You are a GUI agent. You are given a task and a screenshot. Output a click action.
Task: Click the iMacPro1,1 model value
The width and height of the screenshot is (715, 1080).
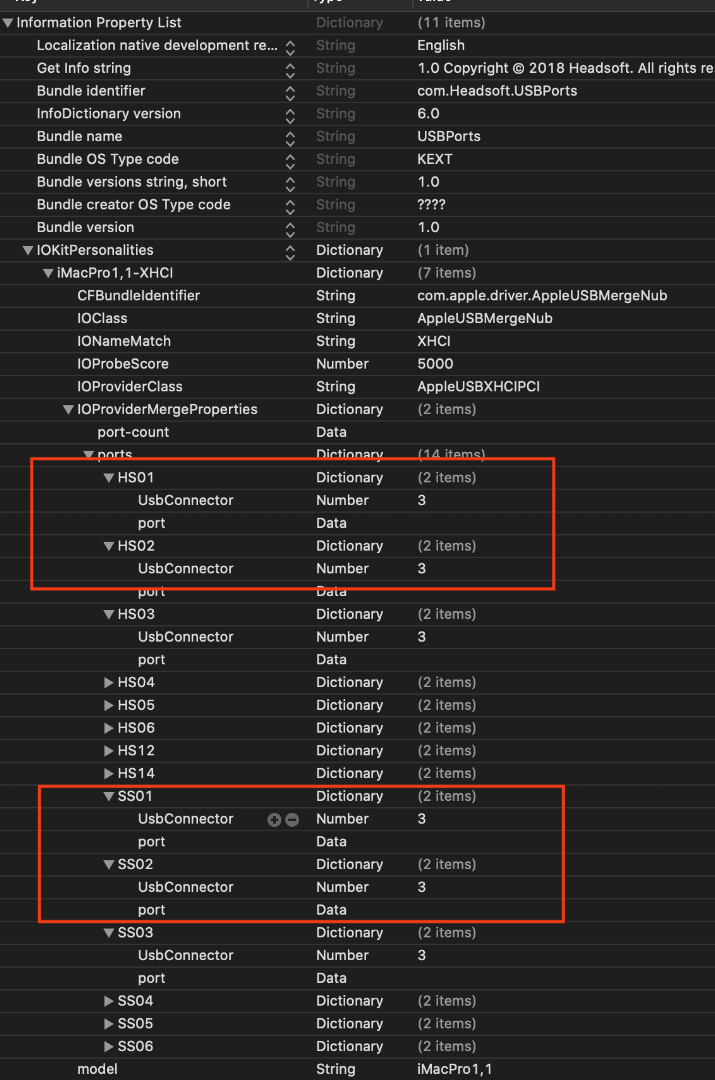click(x=455, y=1069)
